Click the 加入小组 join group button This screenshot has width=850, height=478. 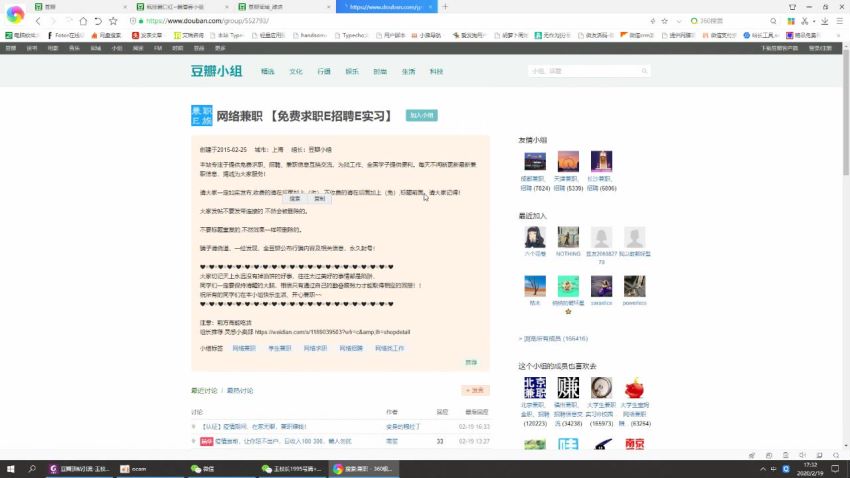click(x=422, y=115)
